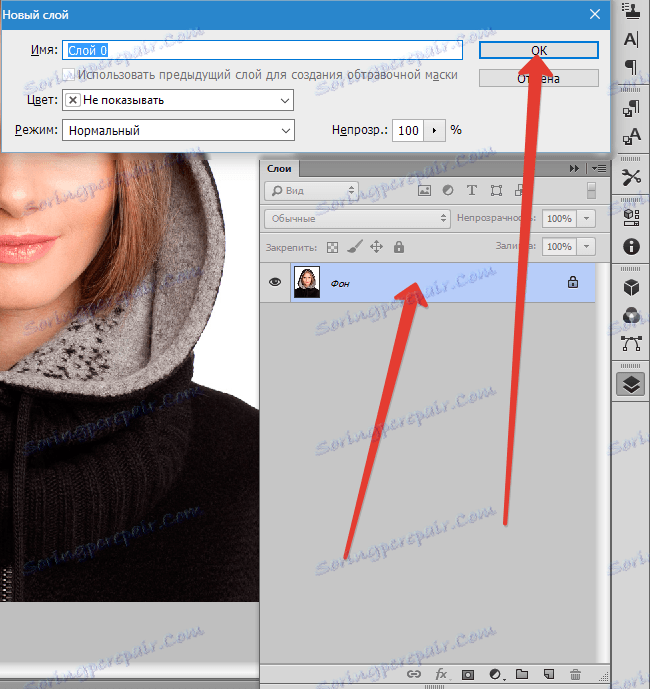Viewport: 650px width, 689px height.
Task: Filter for shape layers
Action: point(496,190)
